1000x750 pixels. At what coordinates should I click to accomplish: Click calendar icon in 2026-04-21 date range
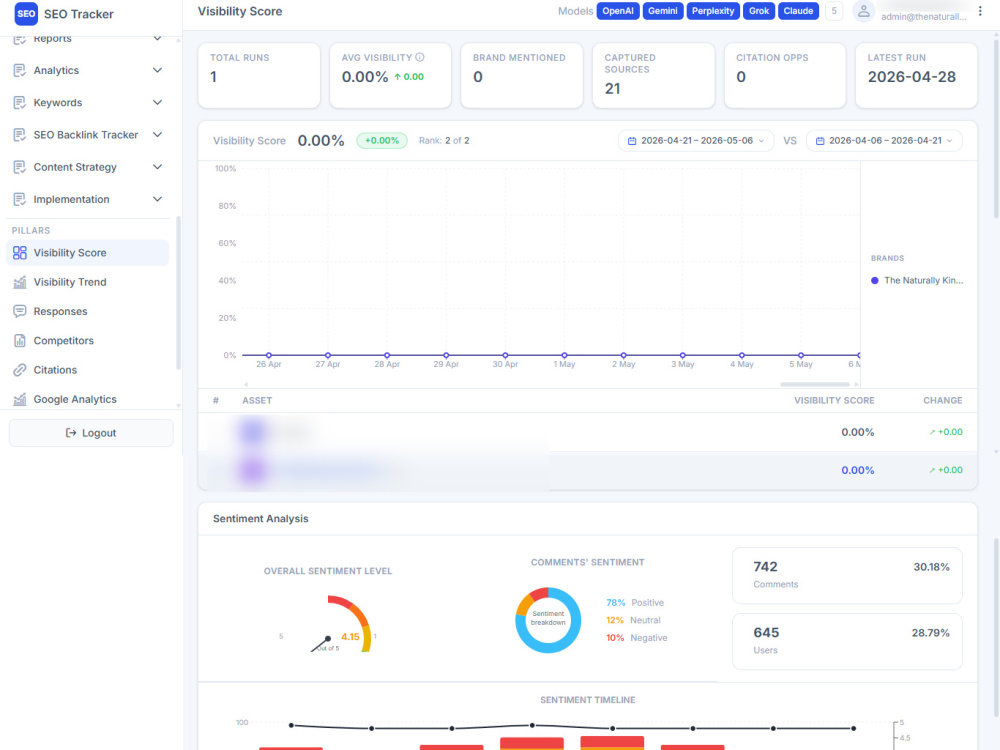tap(631, 141)
